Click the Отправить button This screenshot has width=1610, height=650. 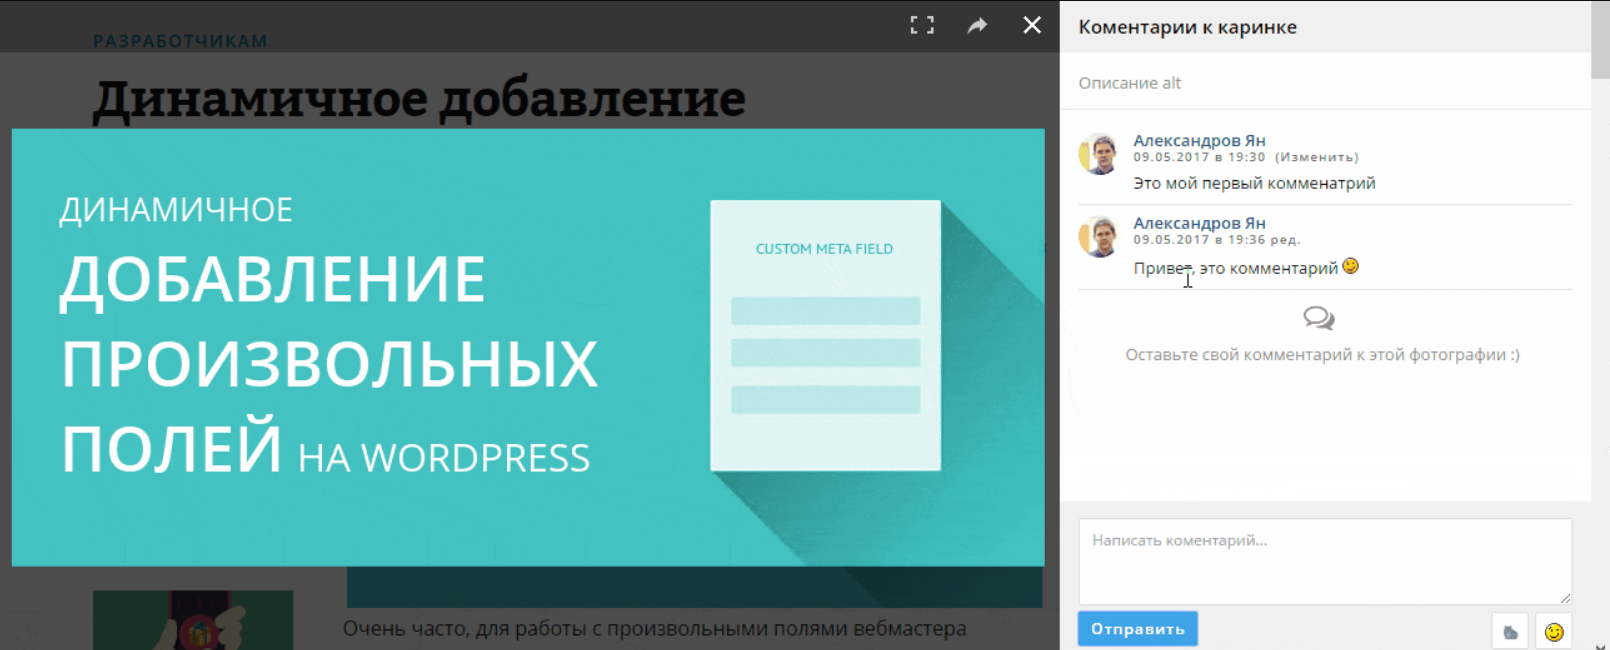click(1138, 629)
